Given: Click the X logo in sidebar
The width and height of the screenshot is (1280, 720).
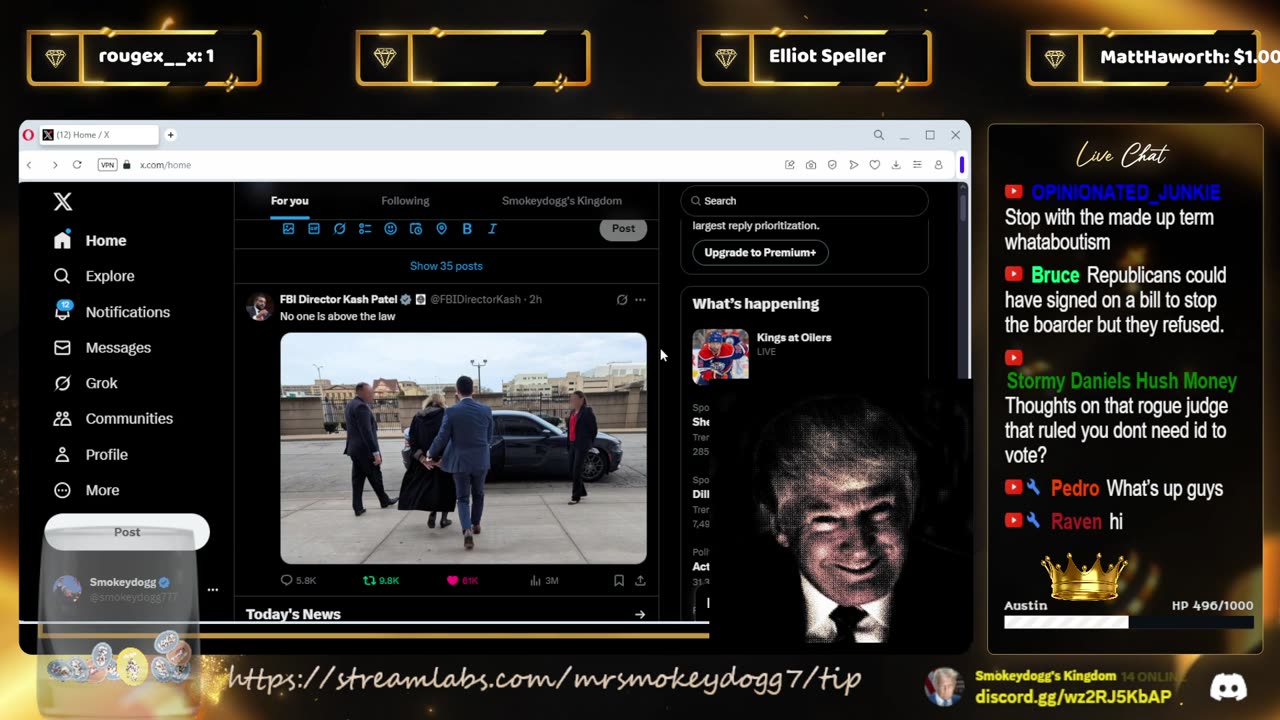Looking at the screenshot, I should tap(63, 202).
